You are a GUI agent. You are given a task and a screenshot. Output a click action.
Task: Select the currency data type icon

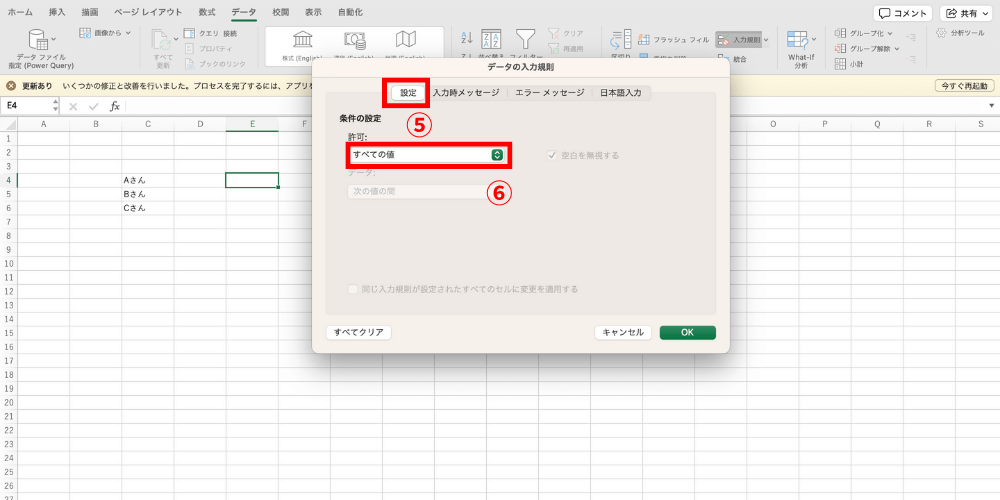355,40
